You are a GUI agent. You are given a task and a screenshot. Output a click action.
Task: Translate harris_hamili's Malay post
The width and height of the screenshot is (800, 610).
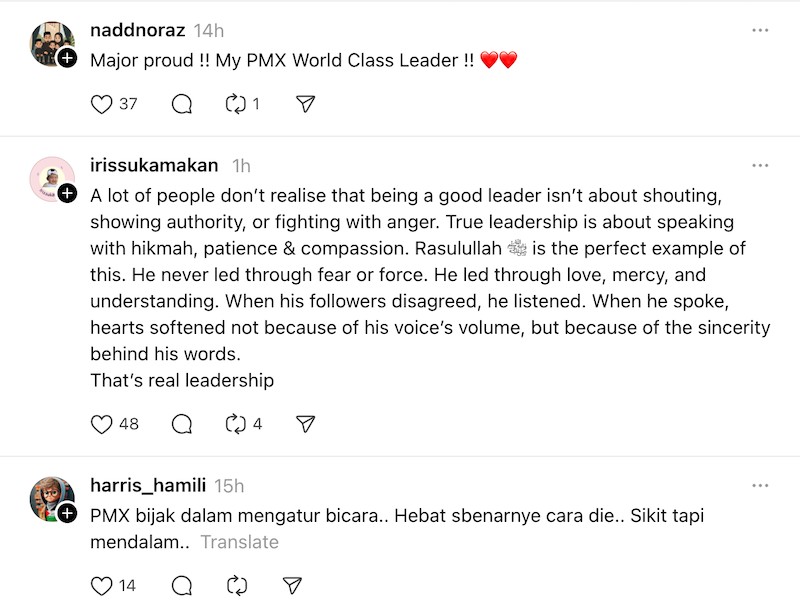tap(239, 542)
